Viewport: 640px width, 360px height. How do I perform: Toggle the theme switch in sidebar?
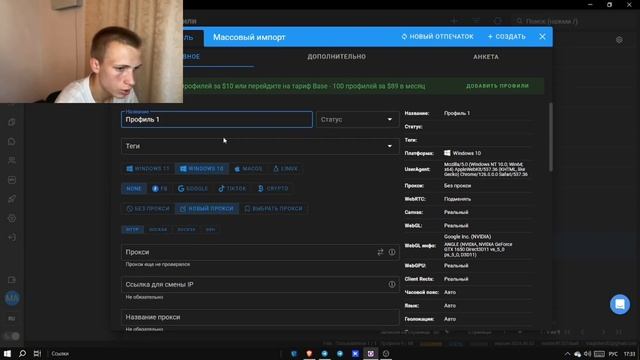(12, 336)
